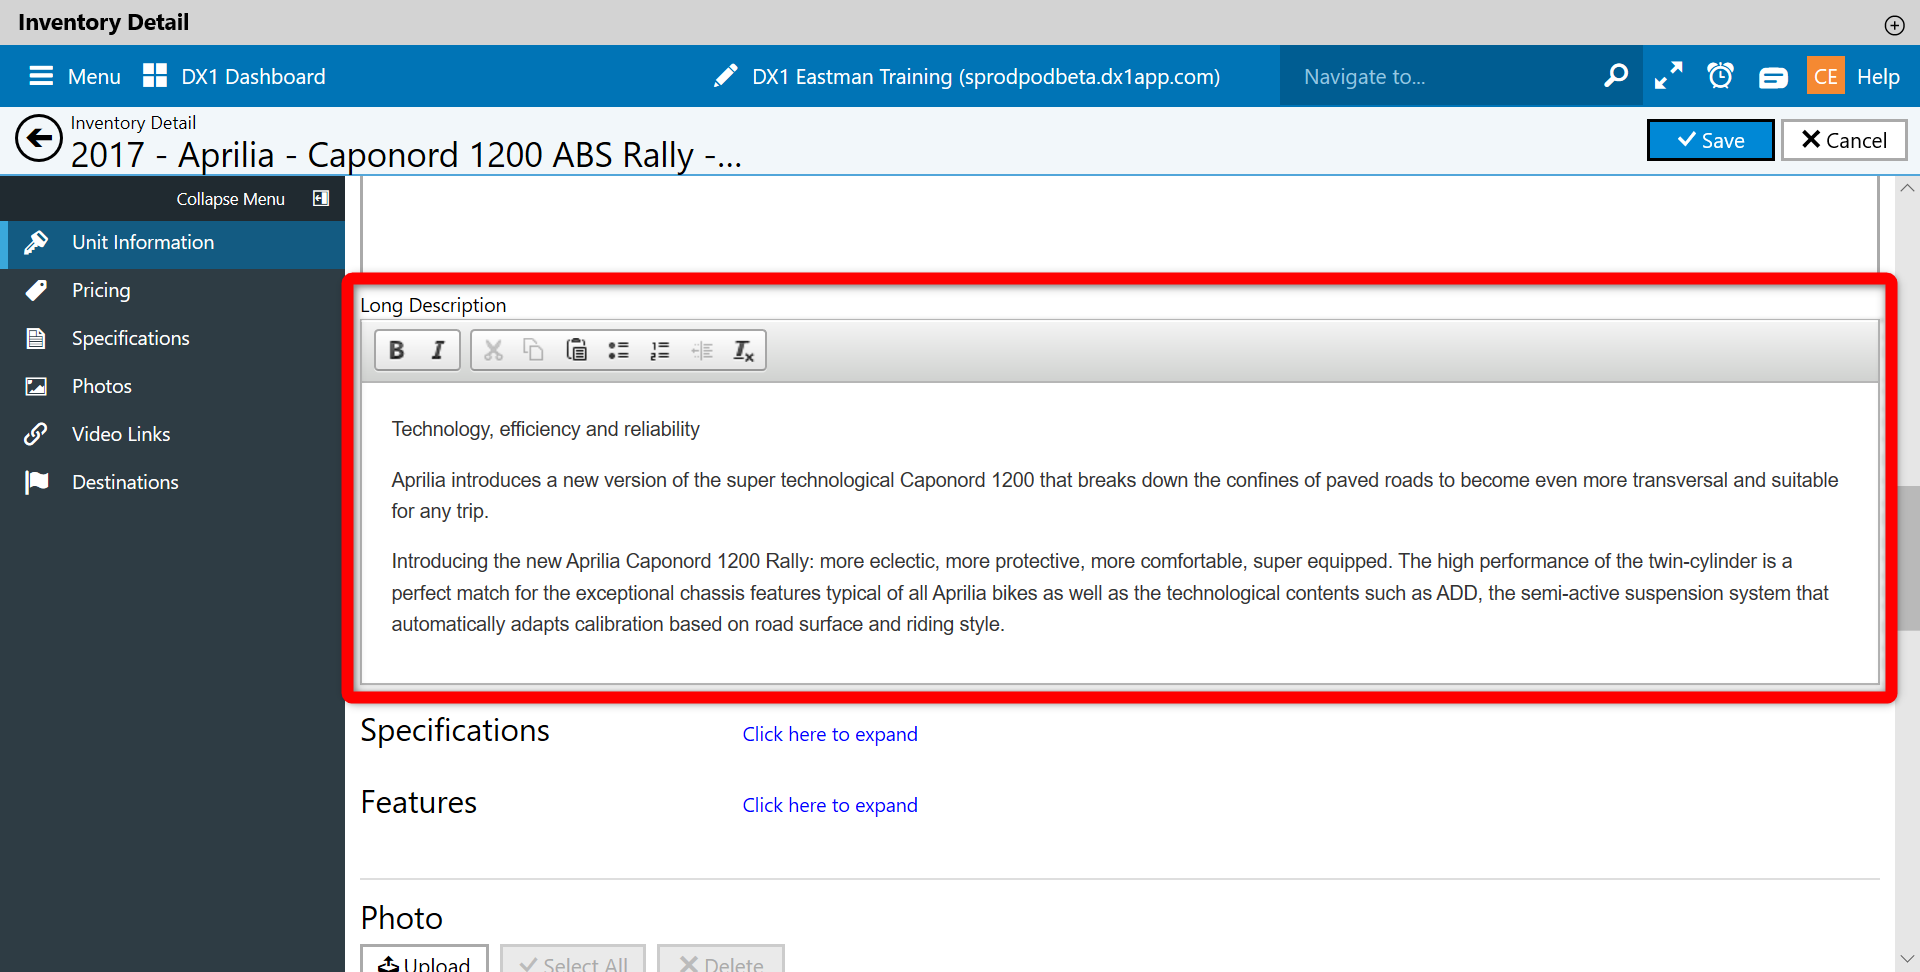The image size is (1920, 972).
Task: Open the Pricing section
Action: coord(172,291)
